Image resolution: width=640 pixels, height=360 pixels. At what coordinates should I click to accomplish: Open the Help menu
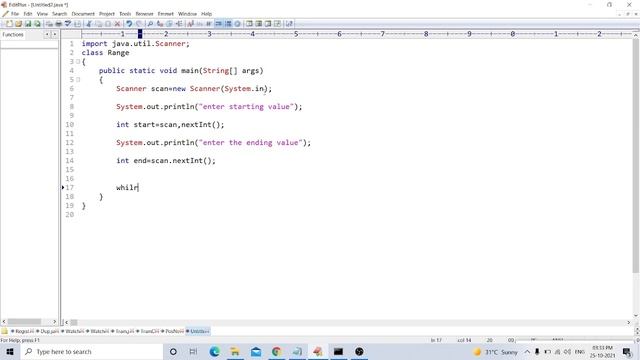click(207, 14)
